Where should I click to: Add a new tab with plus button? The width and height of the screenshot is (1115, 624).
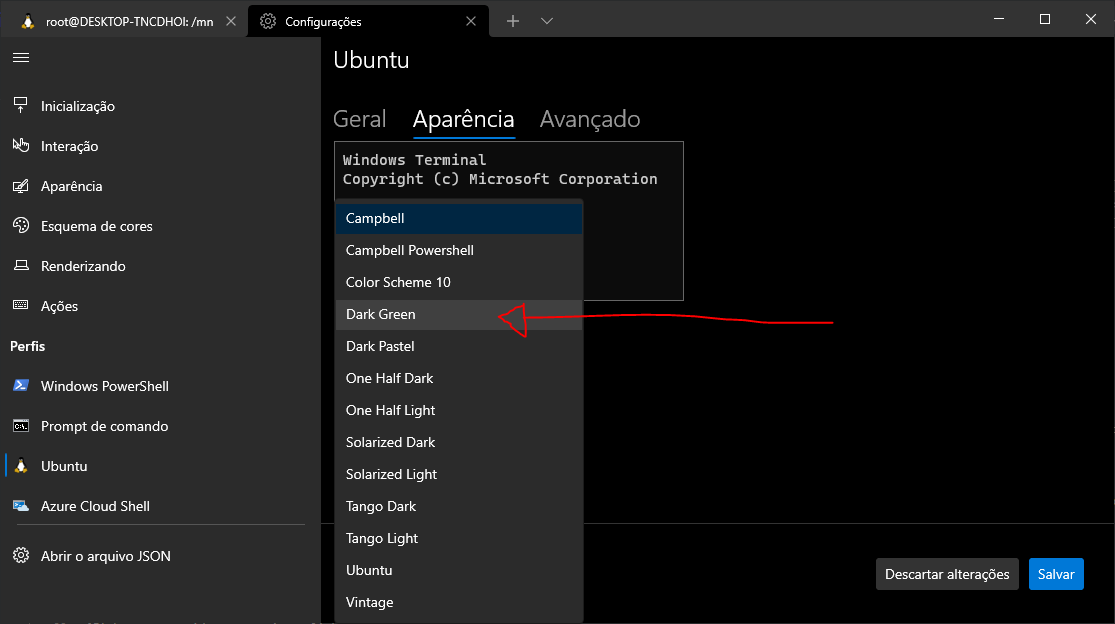click(x=513, y=21)
